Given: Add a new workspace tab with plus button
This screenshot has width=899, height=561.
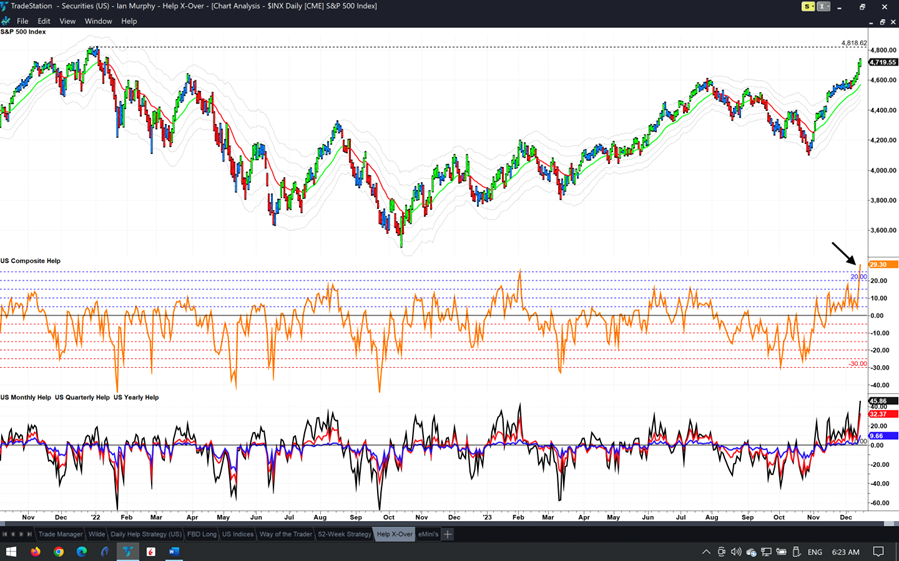Looking at the screenshot, I should 448,534.
